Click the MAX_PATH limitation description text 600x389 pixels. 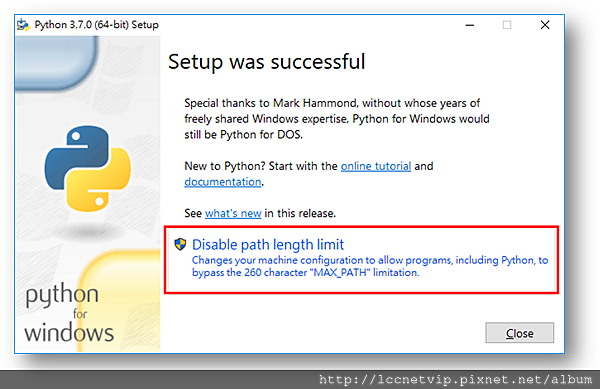click(x=370, y=266)
